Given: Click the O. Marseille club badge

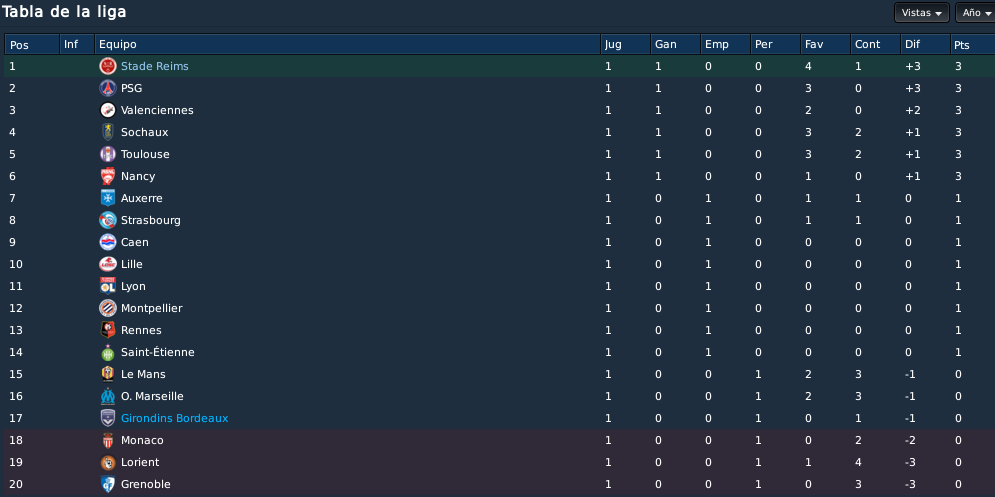Looking at the screenshot, I should click(108, 396).
